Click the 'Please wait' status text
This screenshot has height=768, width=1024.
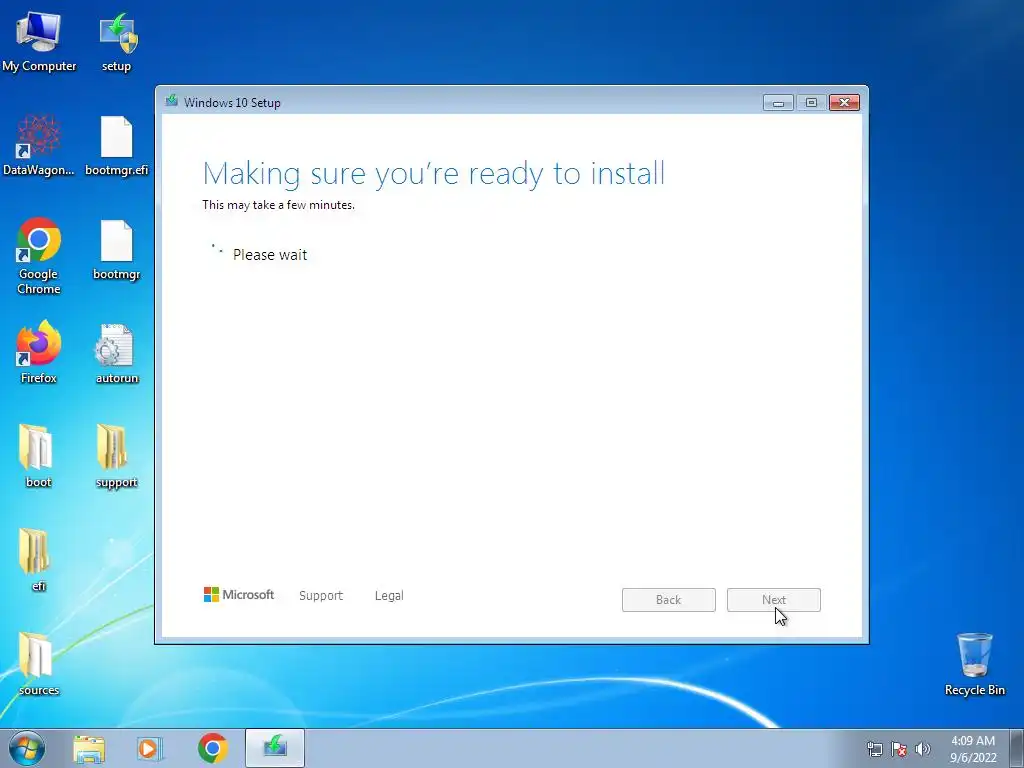point(270,255)
